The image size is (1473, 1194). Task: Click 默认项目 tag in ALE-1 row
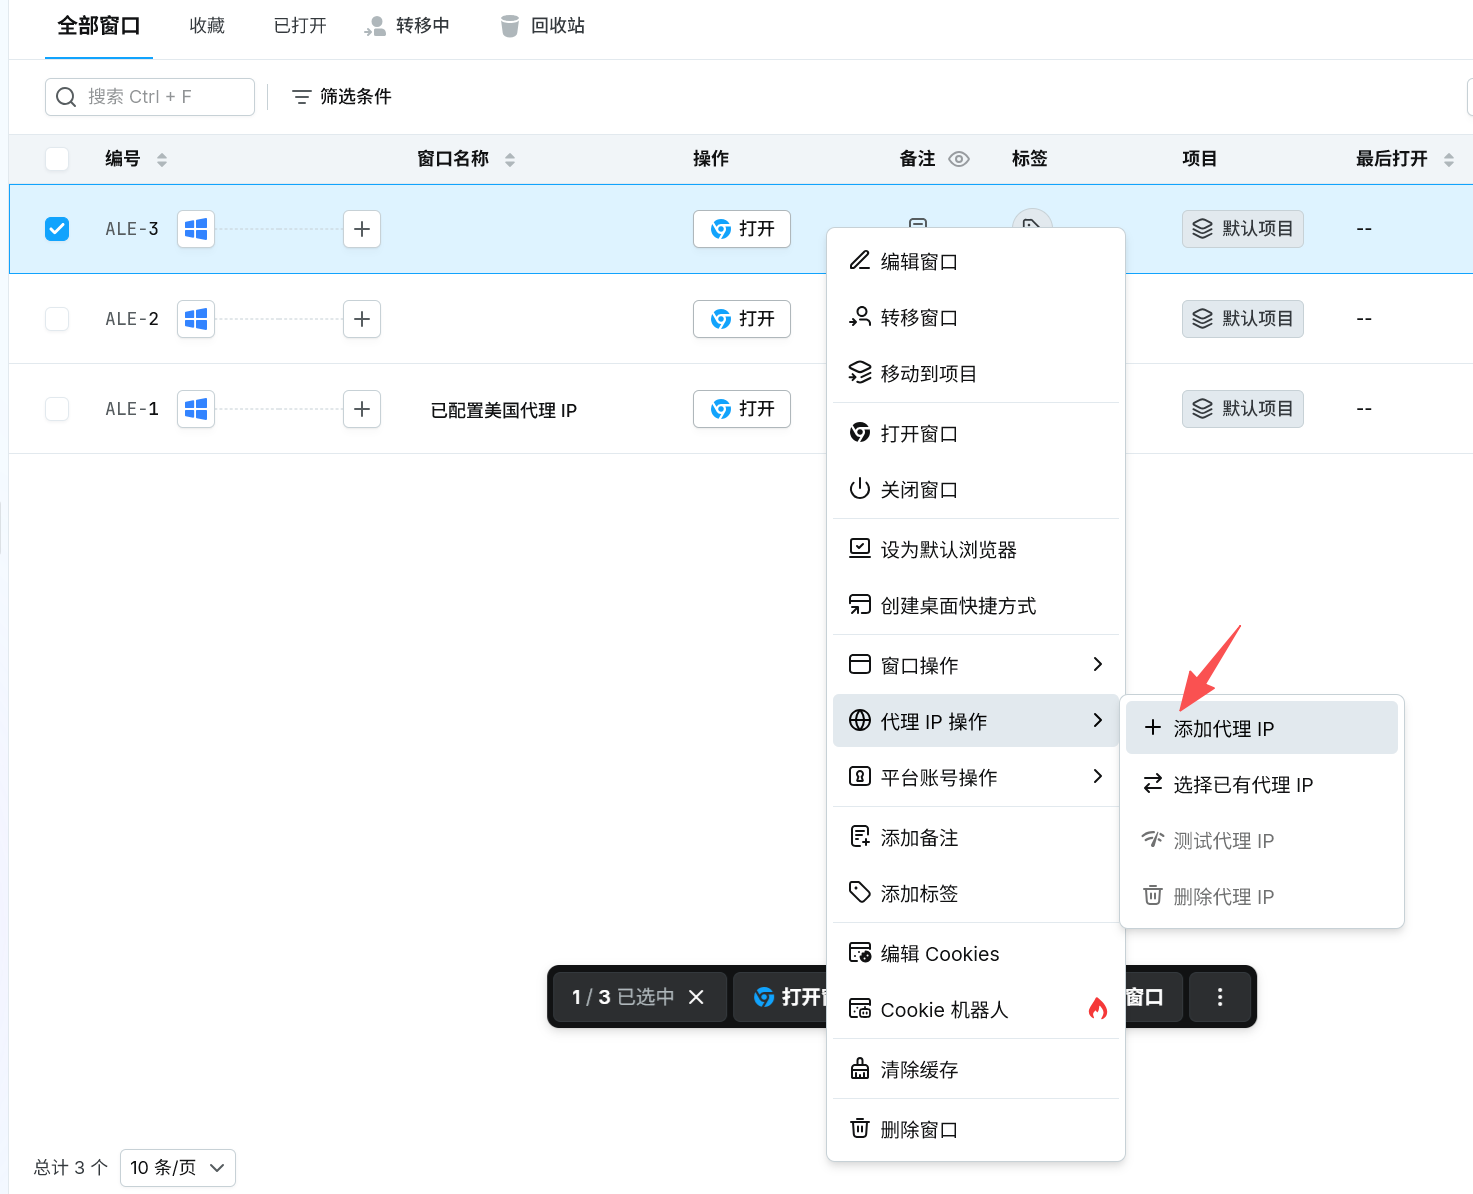[x=1243, y=409]
